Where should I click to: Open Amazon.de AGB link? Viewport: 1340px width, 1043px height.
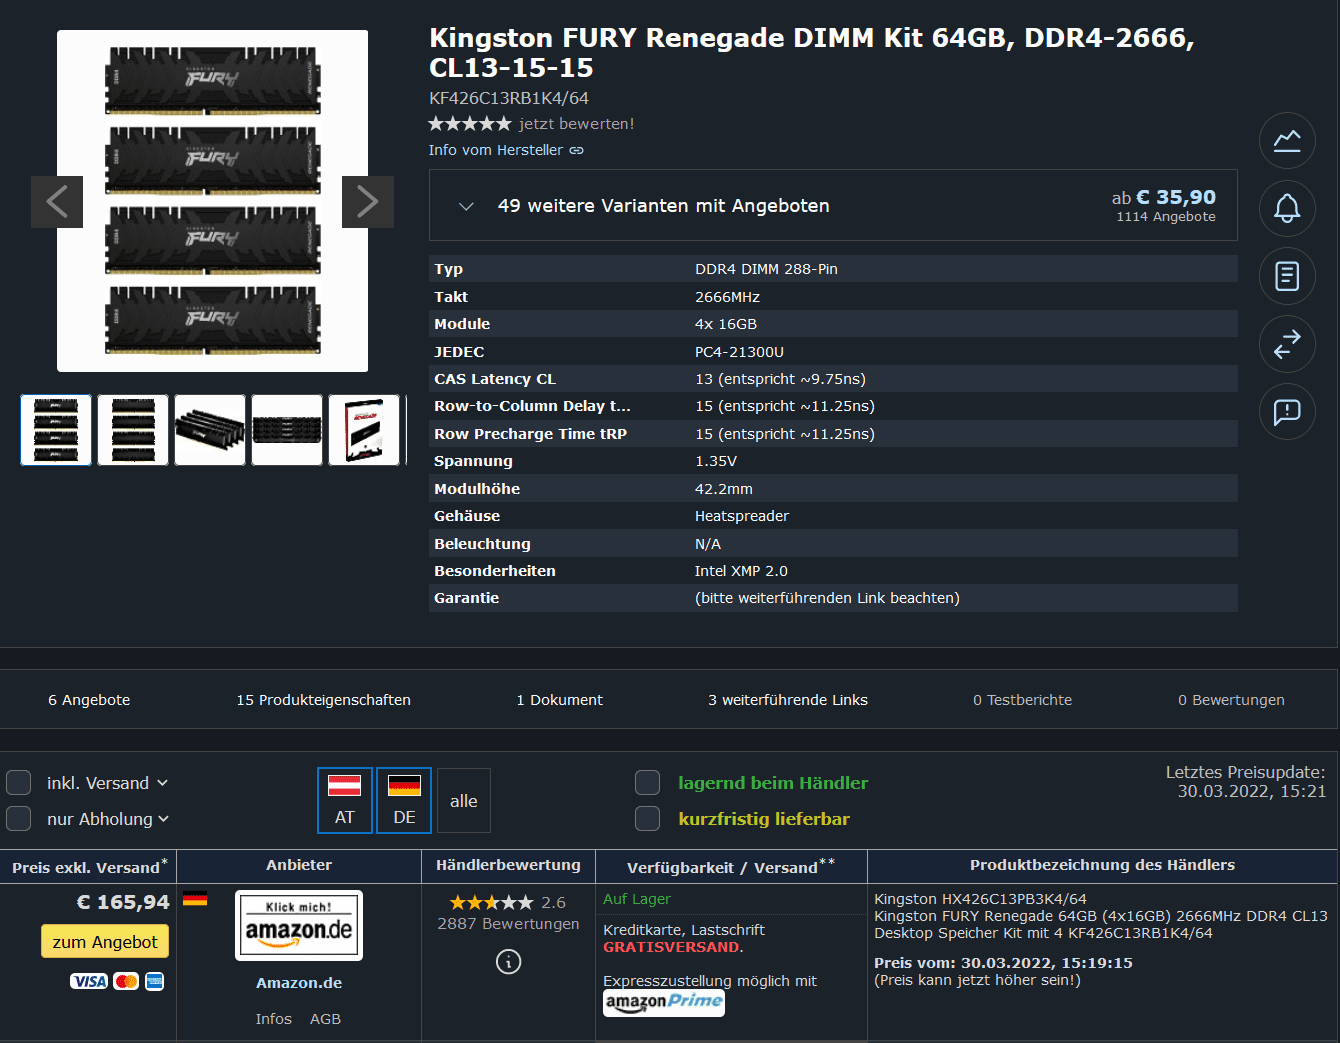click(325, 1019)
